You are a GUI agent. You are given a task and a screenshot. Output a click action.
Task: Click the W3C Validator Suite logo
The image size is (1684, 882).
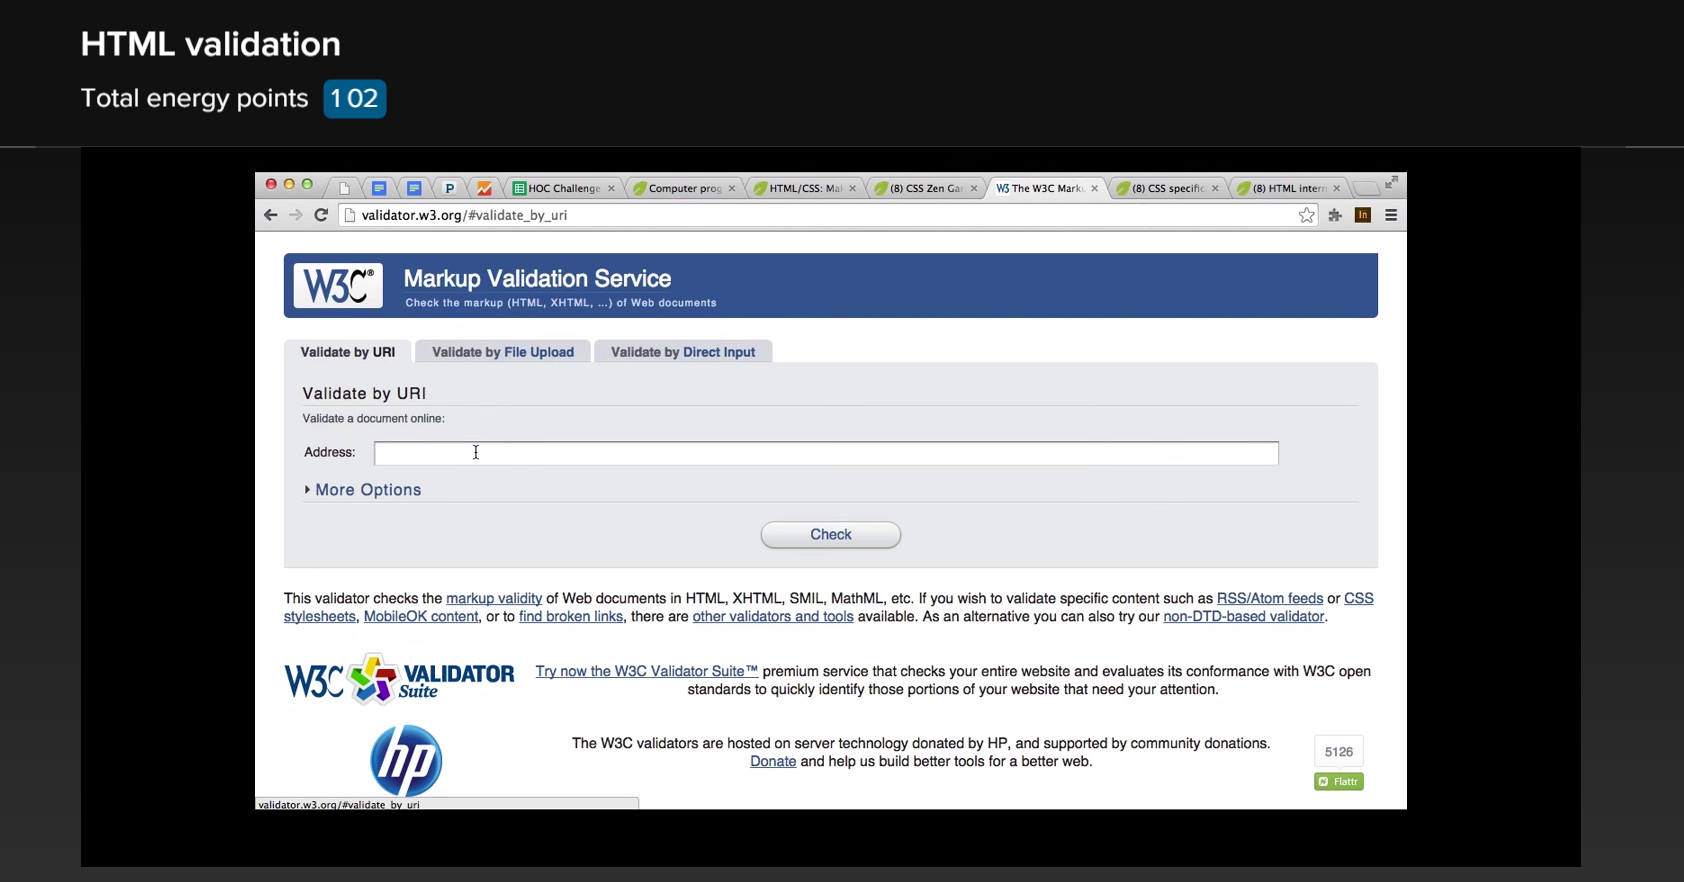coord(399,680)
